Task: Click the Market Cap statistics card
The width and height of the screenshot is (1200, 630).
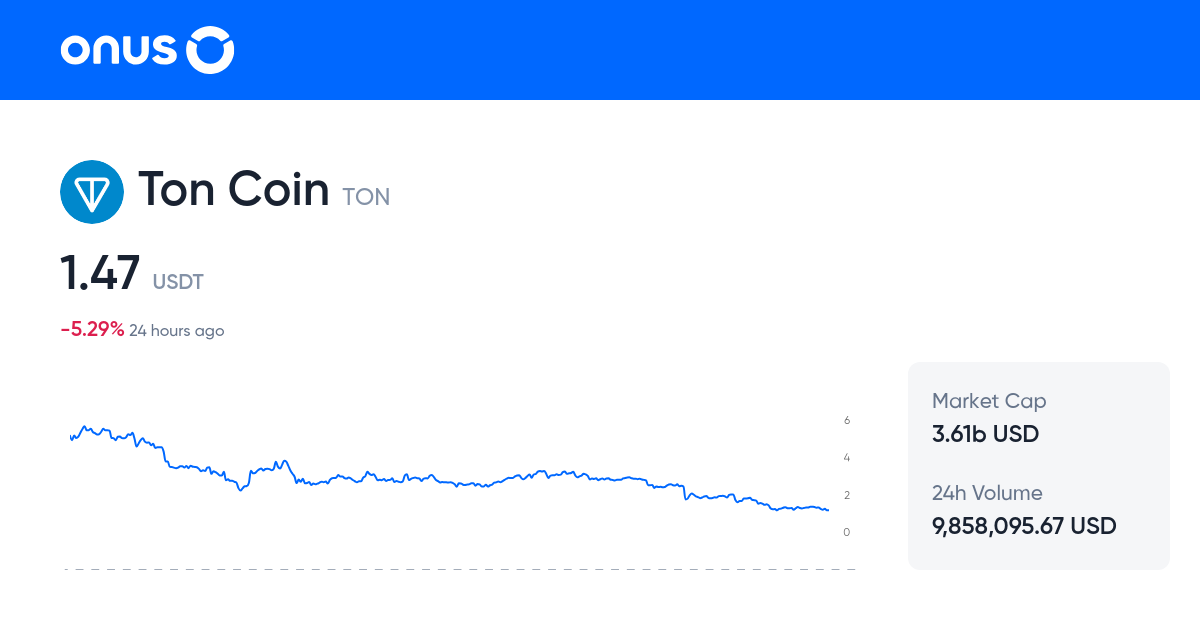Action: pyautogui.click(x=1038, y=465)
